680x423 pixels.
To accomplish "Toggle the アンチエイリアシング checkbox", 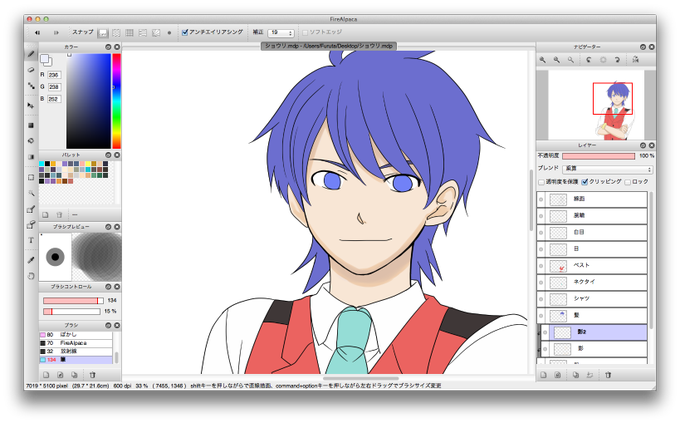I will 185,32.
